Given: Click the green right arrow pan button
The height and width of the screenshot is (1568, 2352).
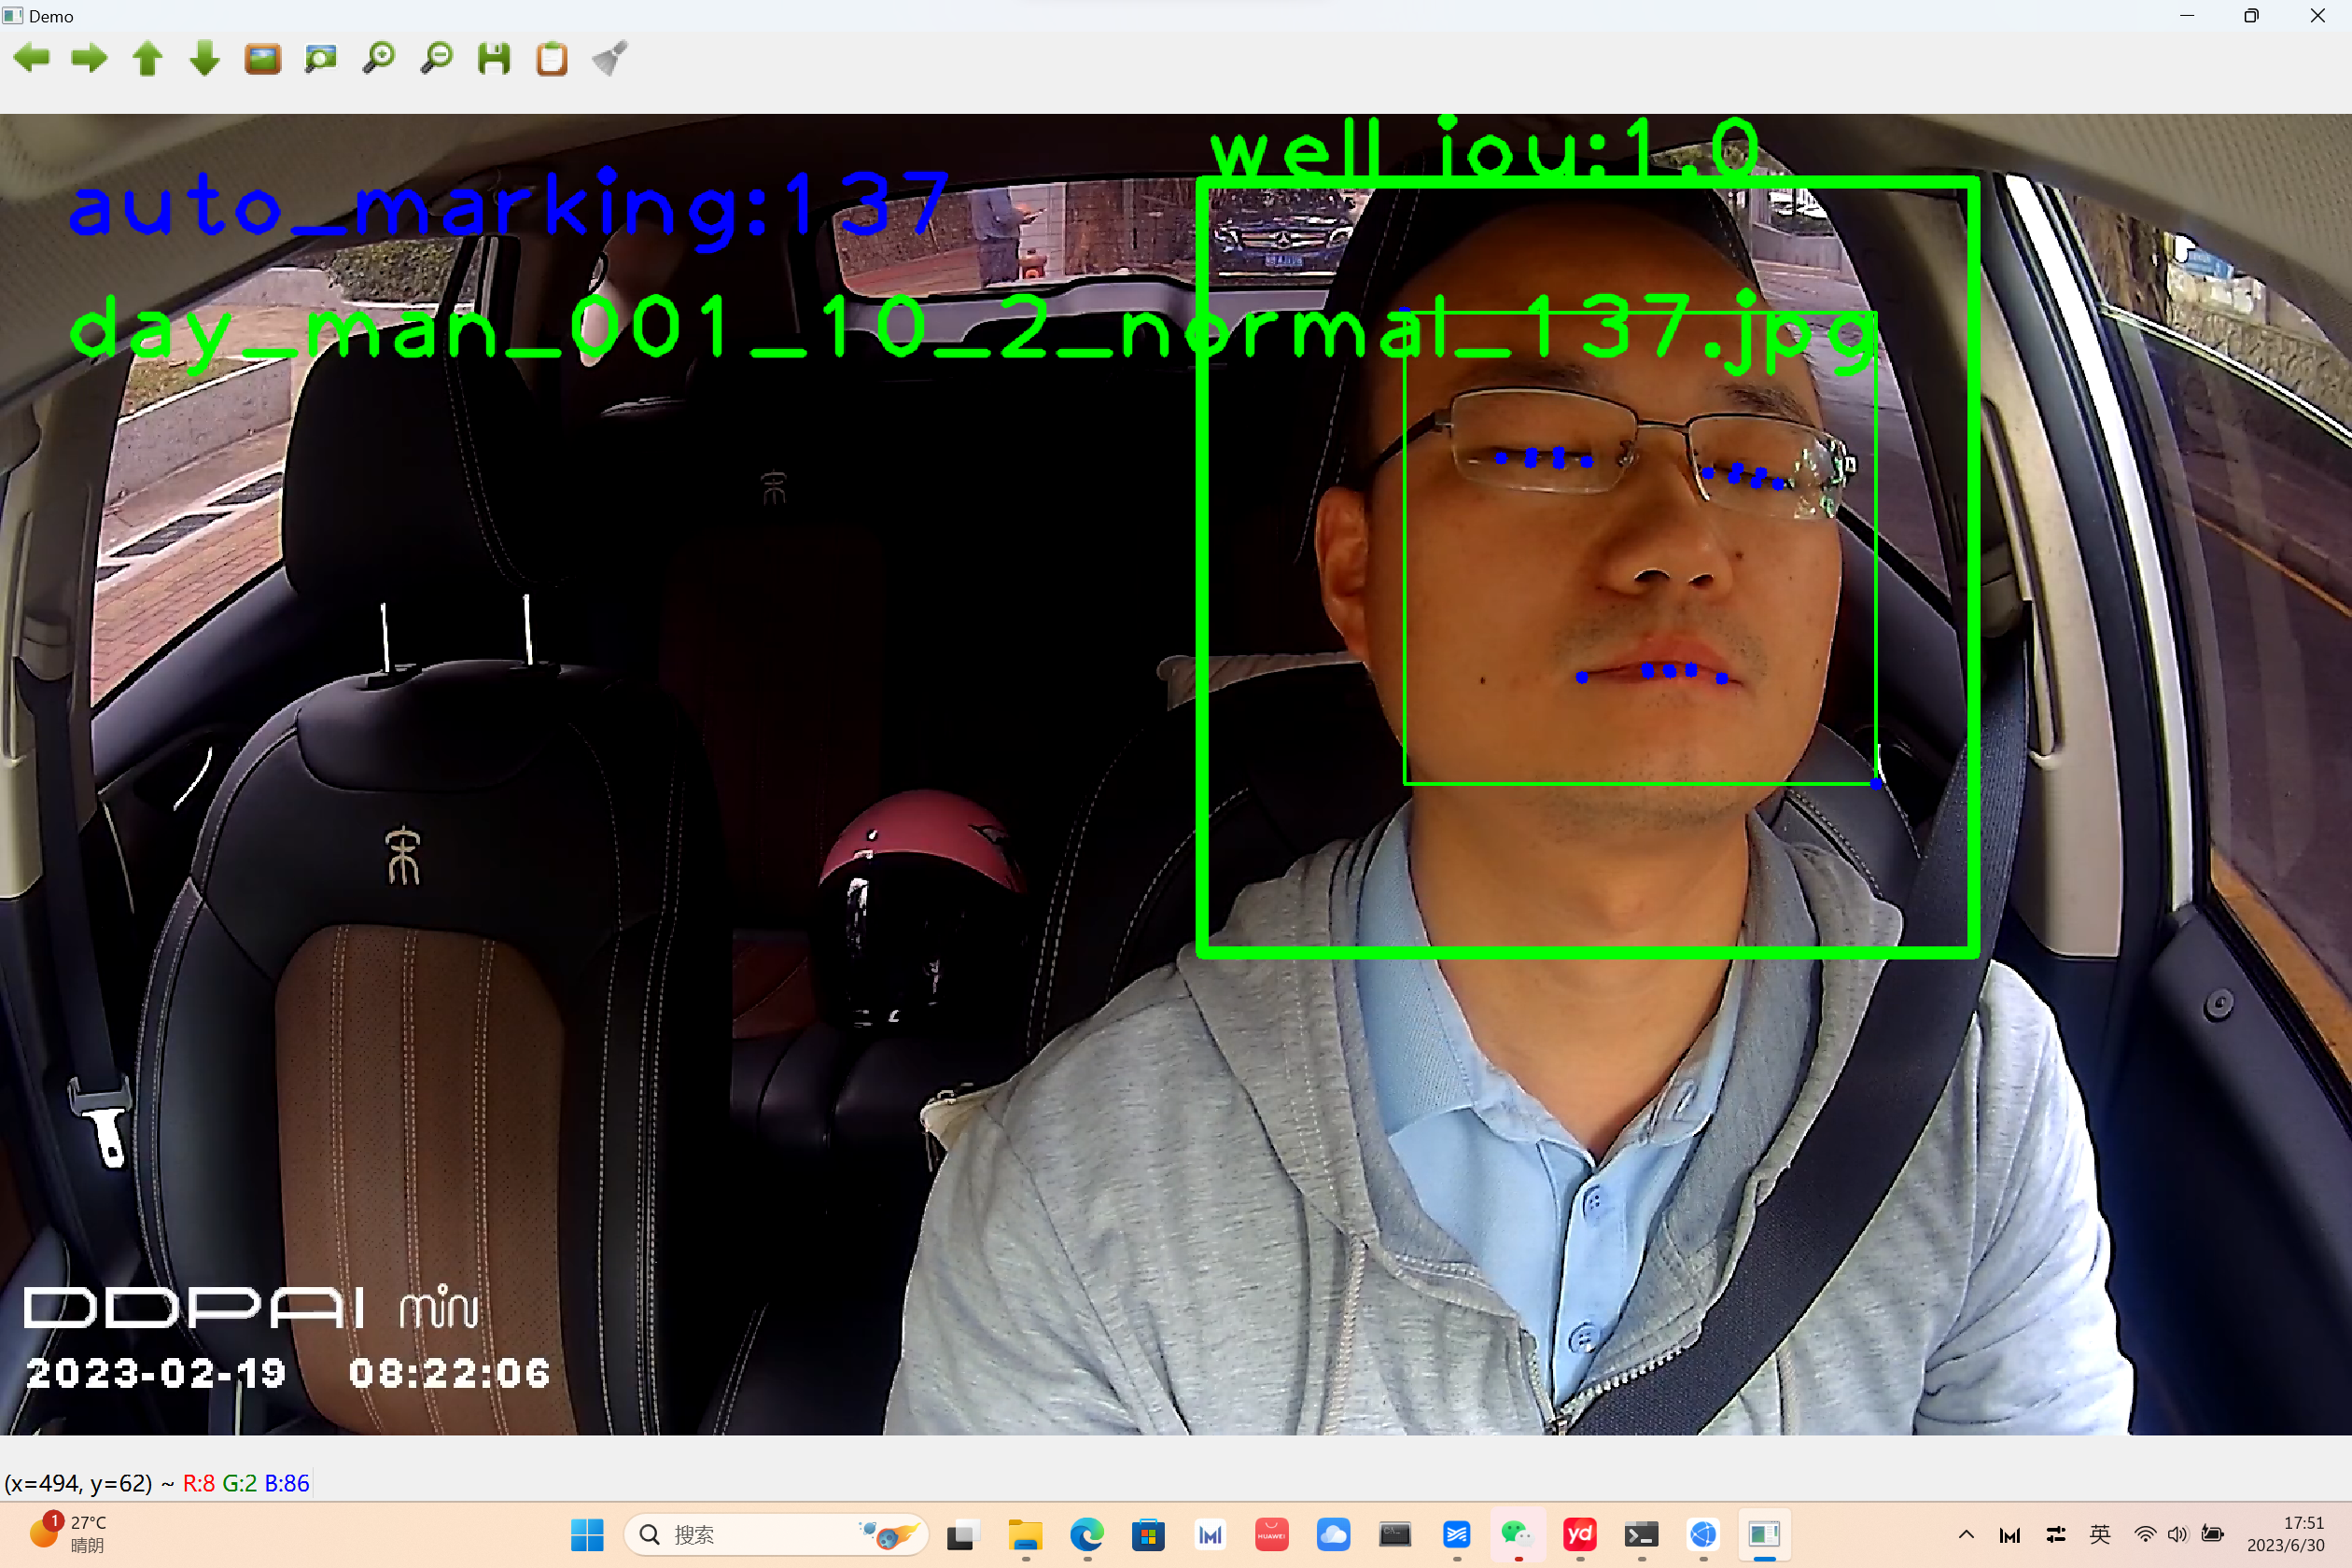Looking at the screenshot, I should click(89, 58).
